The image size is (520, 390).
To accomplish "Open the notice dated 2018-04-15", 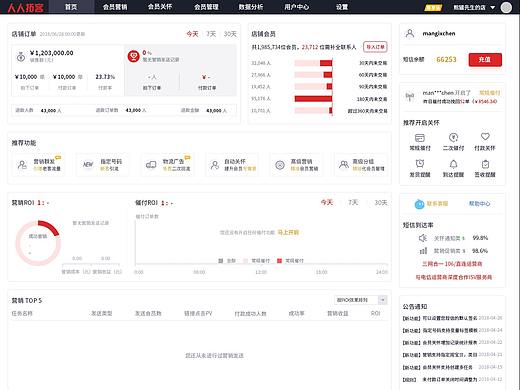I will coord(452,367).
